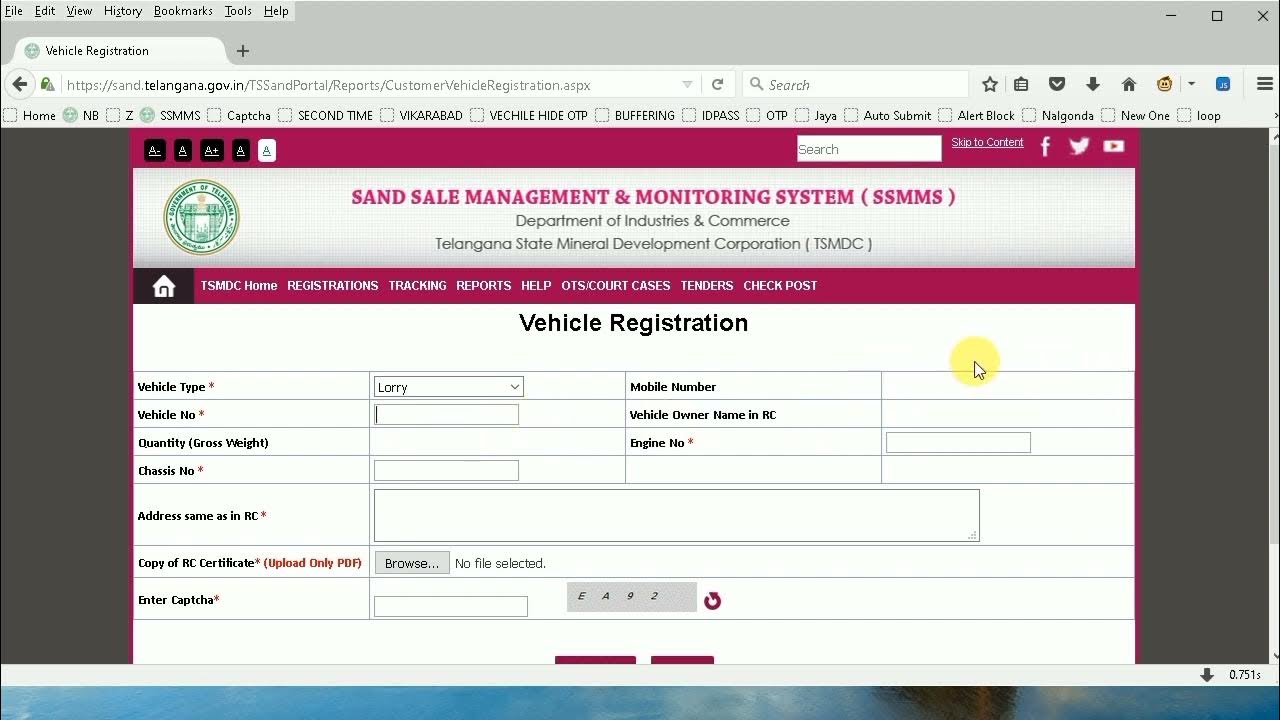Open the Captcha bookmark
Image resolution: width=1280 pixels, height=720 pixels.
pos(239,116)
